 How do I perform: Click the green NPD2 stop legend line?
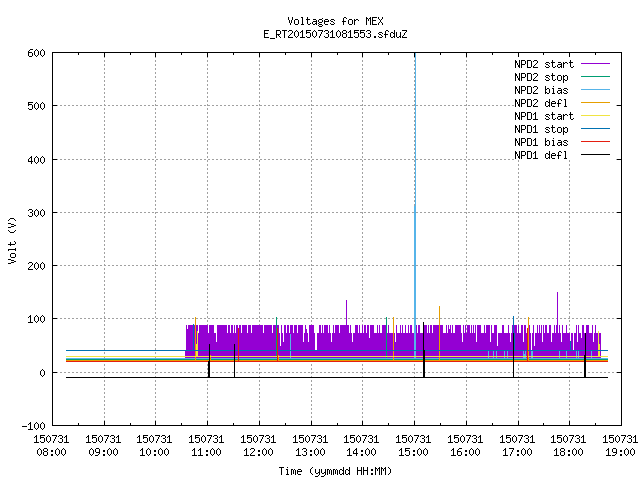pyautogui.click(x=595, y=77)
